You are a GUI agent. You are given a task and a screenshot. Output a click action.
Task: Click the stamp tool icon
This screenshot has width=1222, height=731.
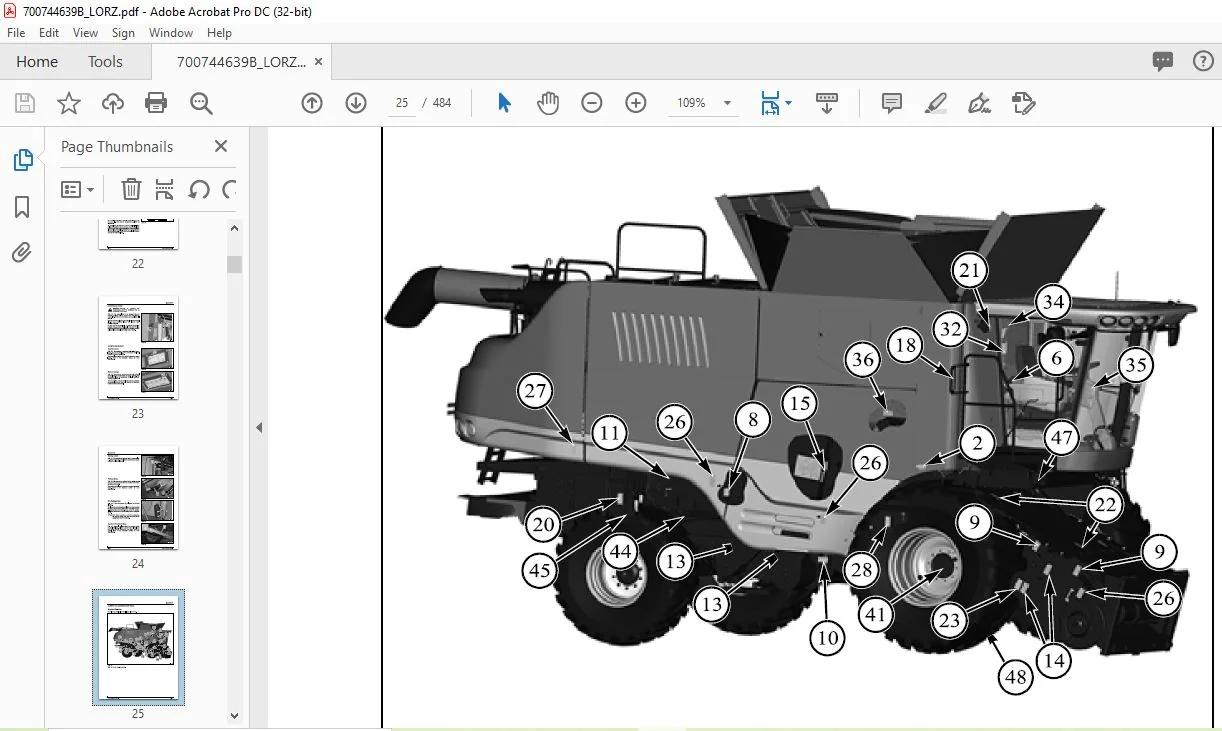tap(1023, 103)
